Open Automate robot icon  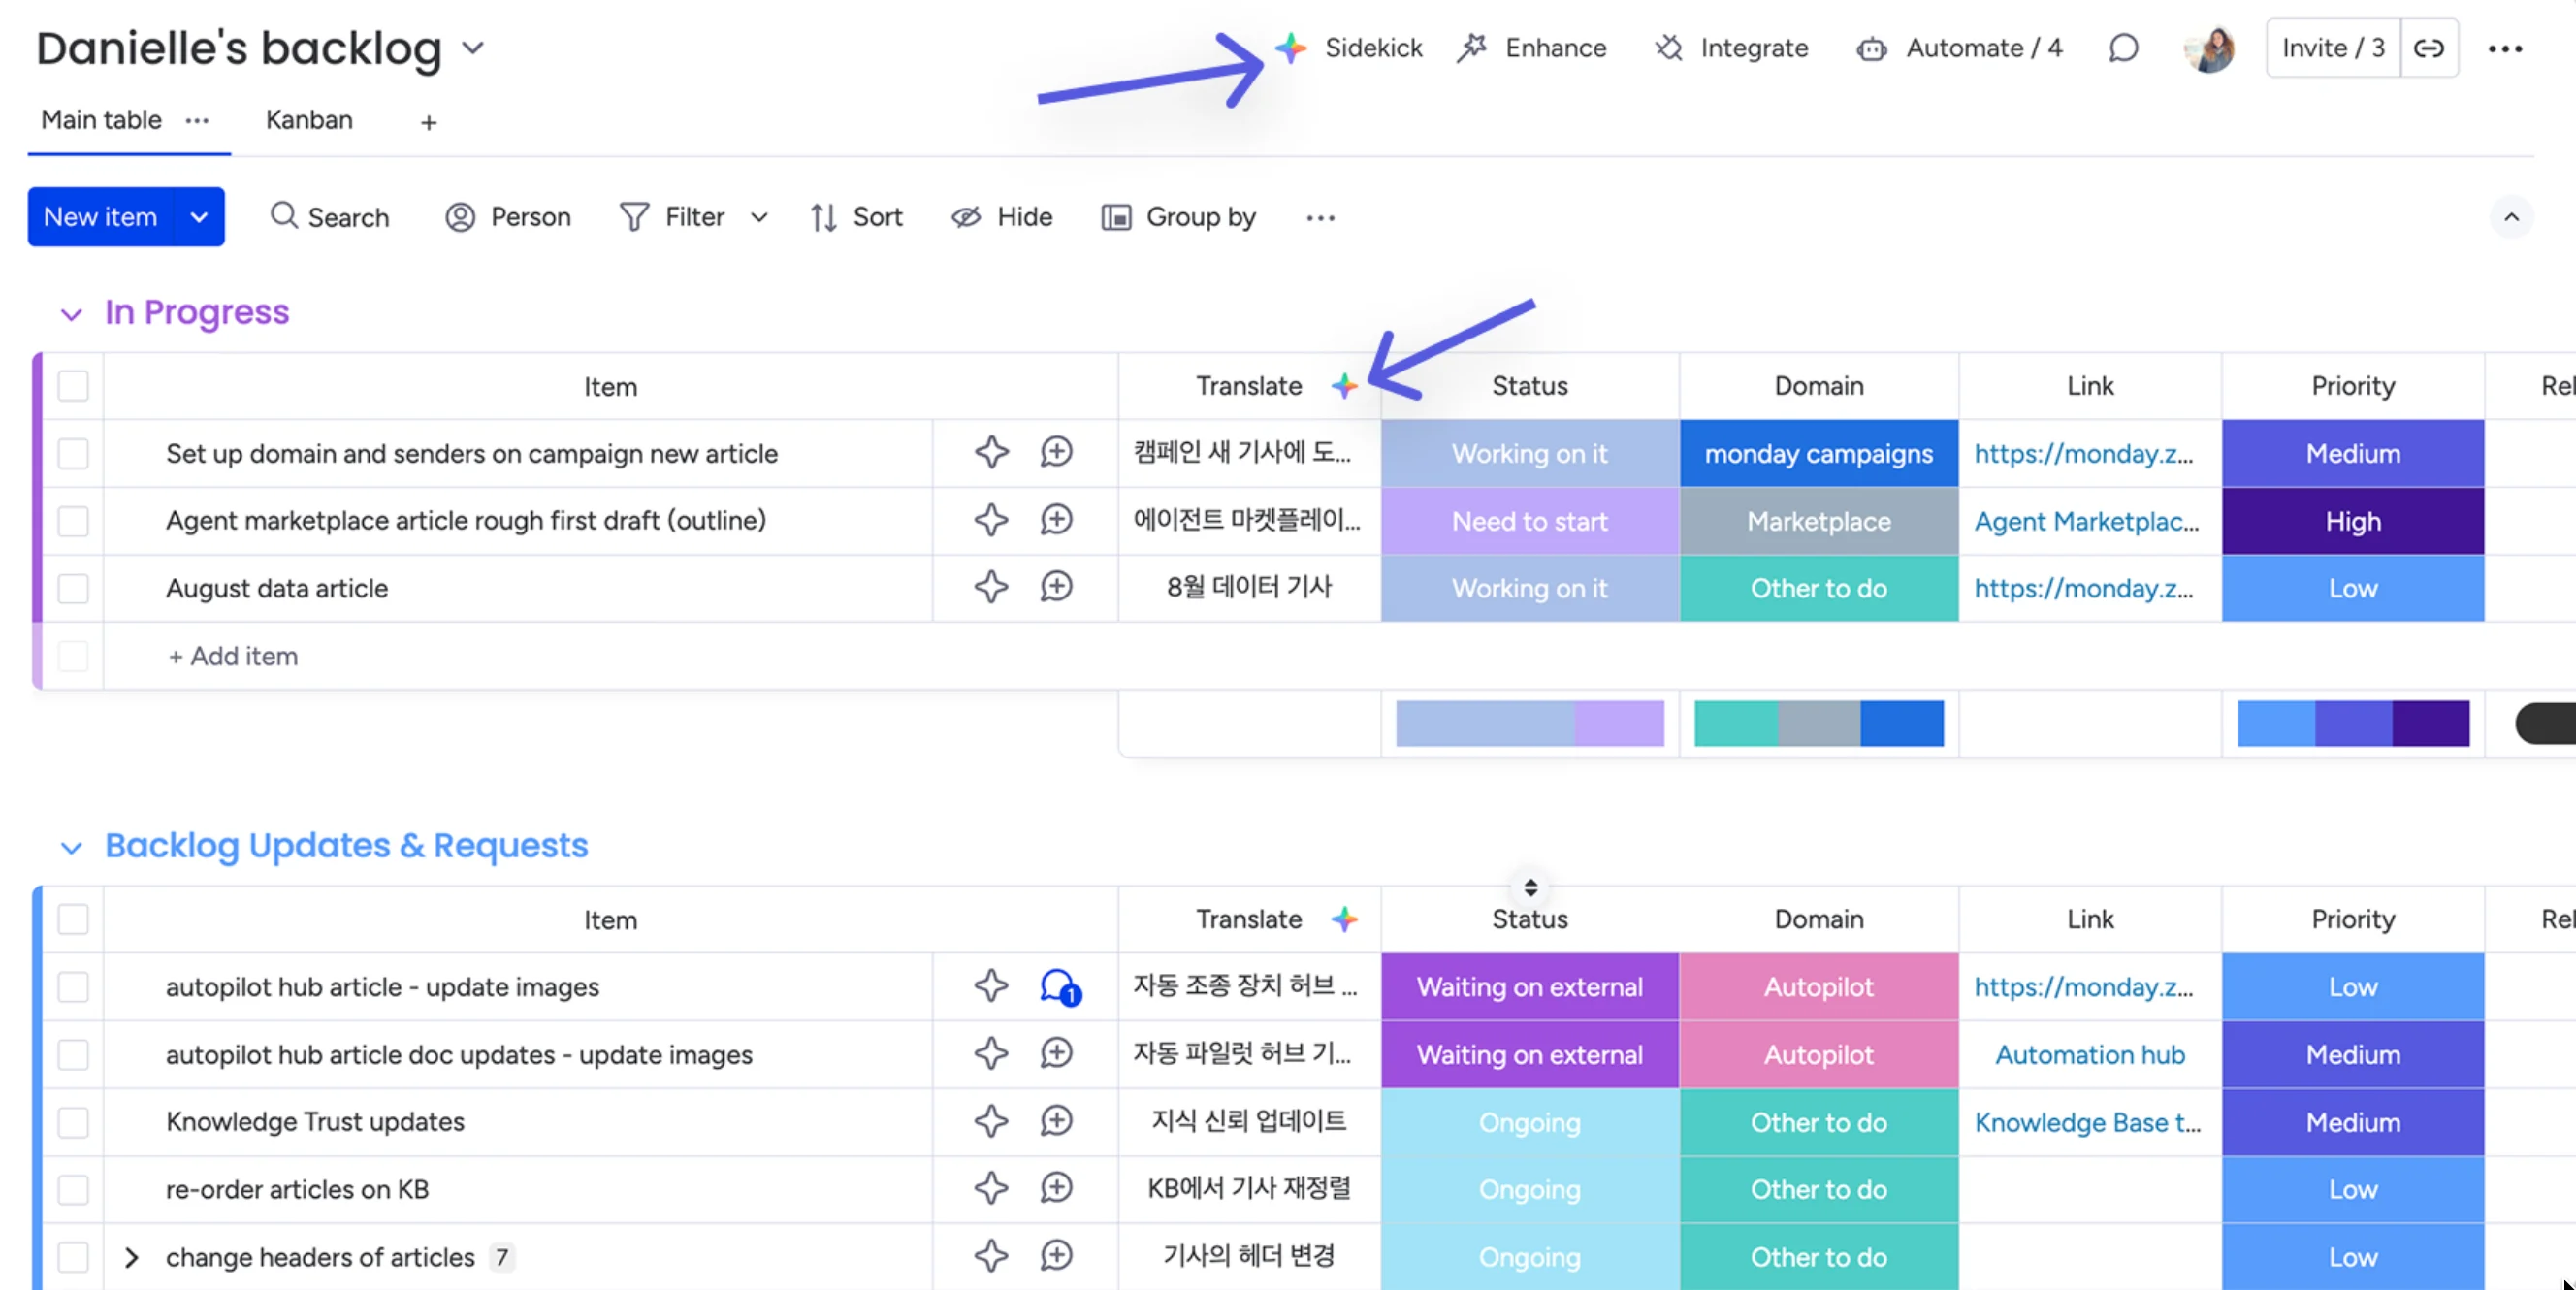[1872, 48]
